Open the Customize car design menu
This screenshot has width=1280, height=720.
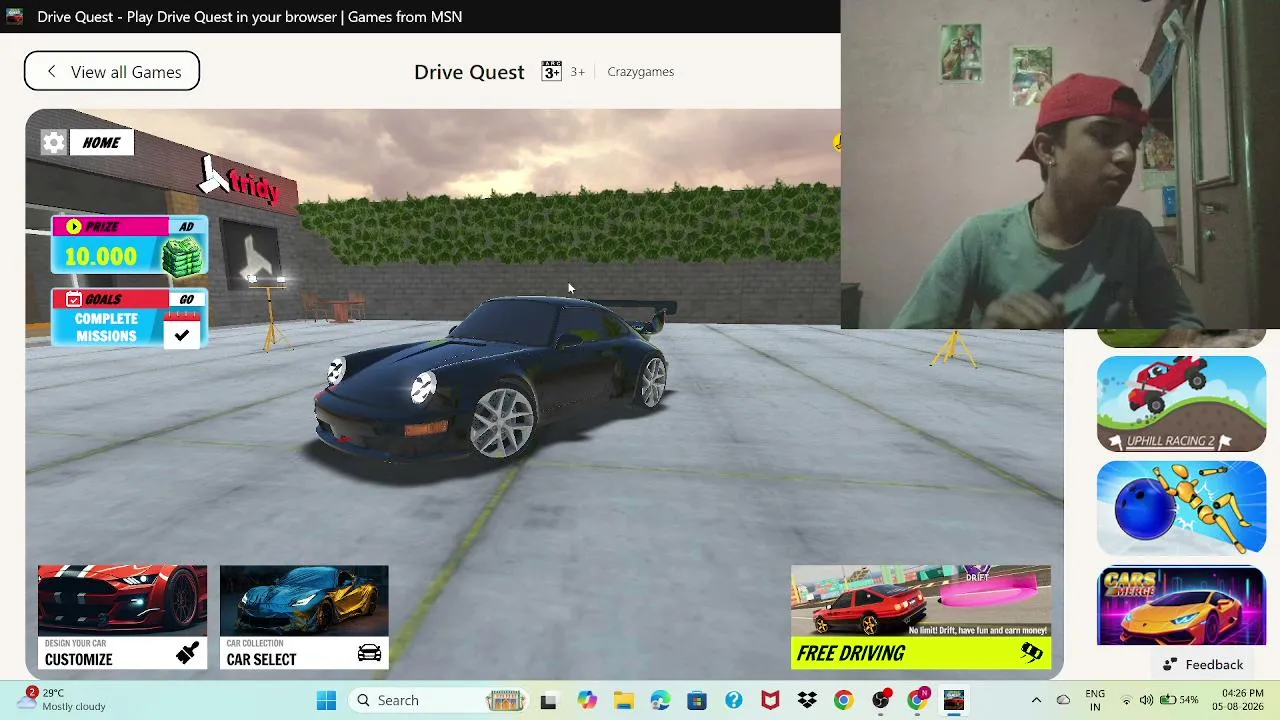click(x=122, y=617)
